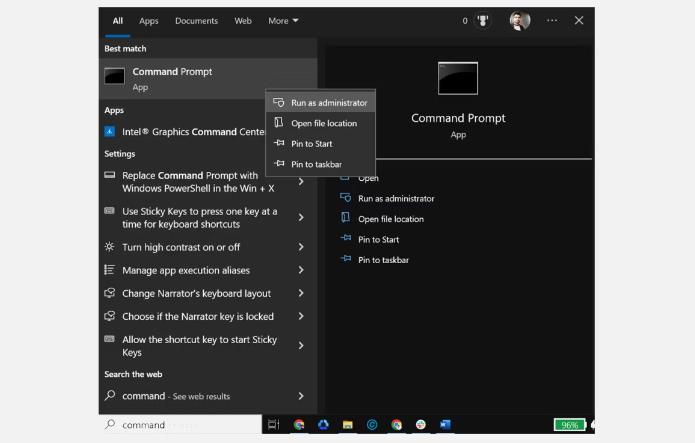Choose Pin to taskbar in context menu
The height and width of the screenshot is (443, 695).
tap(320, 164)
